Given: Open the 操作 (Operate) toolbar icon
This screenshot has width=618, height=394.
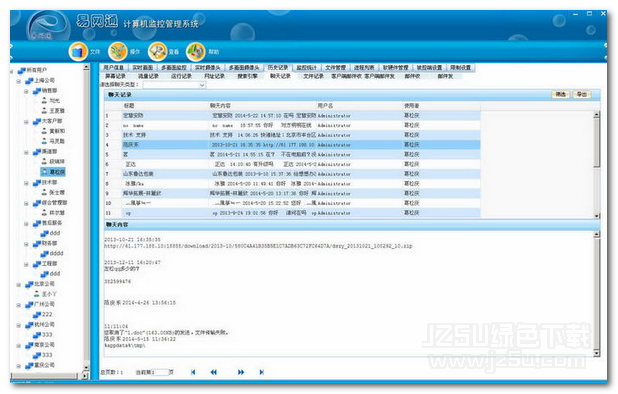Looking at the screenshot, I should click(117, 51).
